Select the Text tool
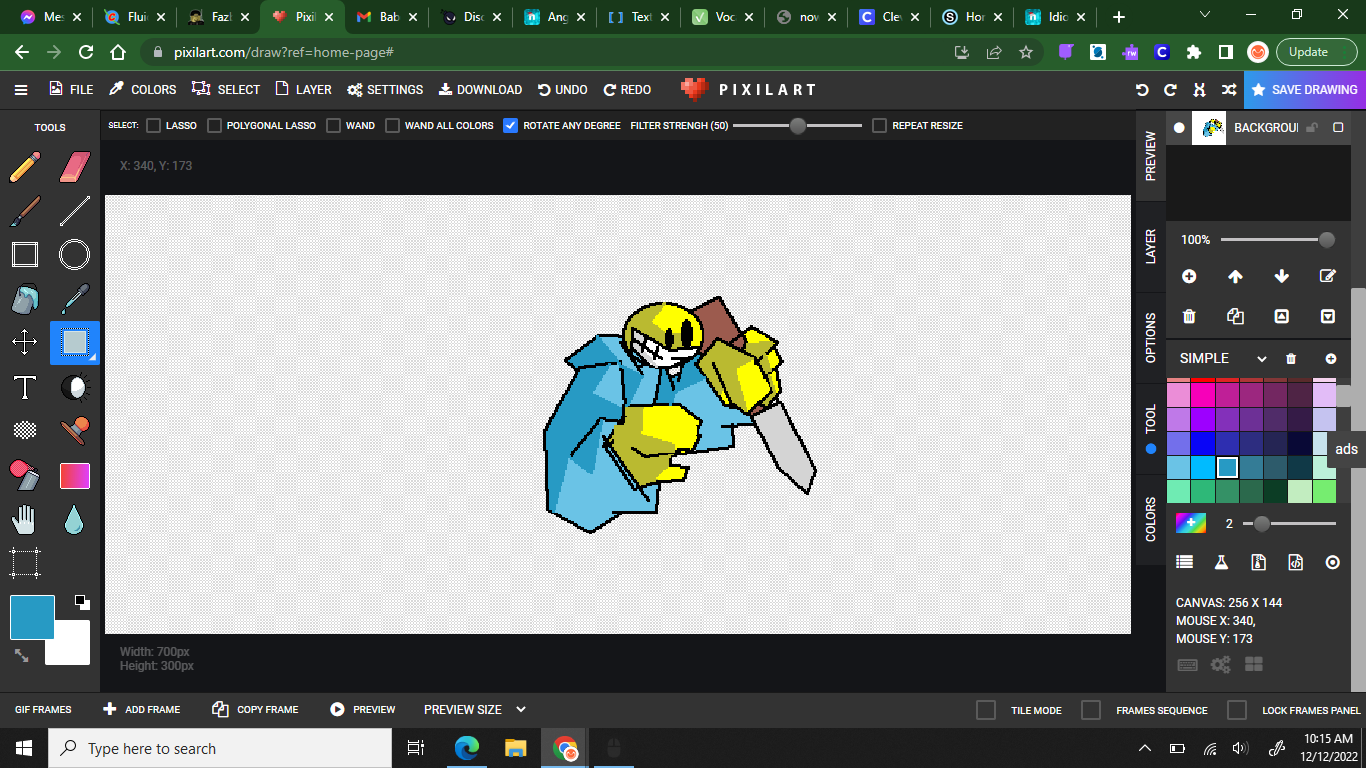Screen dimensions: 1366x768 [25, 387]
